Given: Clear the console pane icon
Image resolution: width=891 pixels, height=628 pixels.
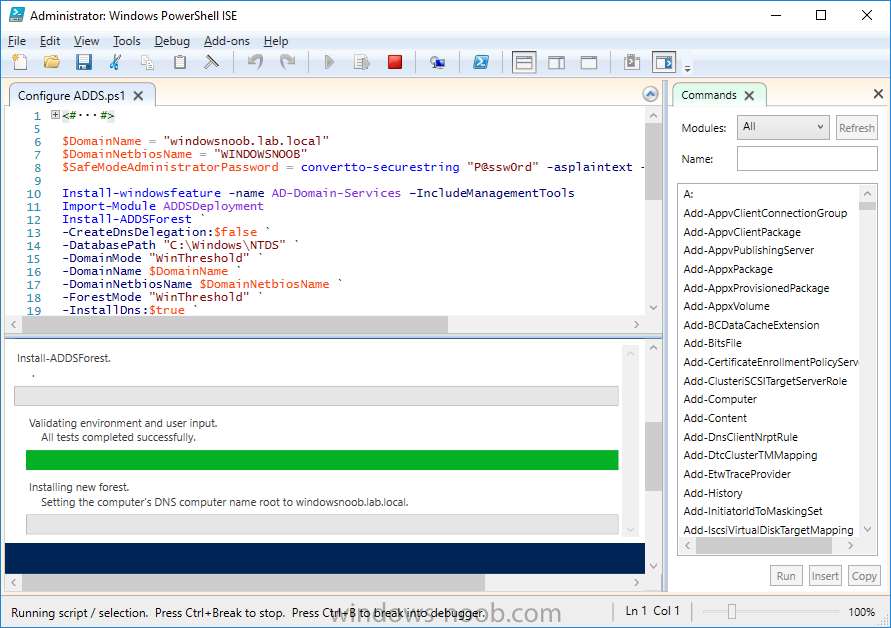Looking at the screenshot, I should click(211, 62).
